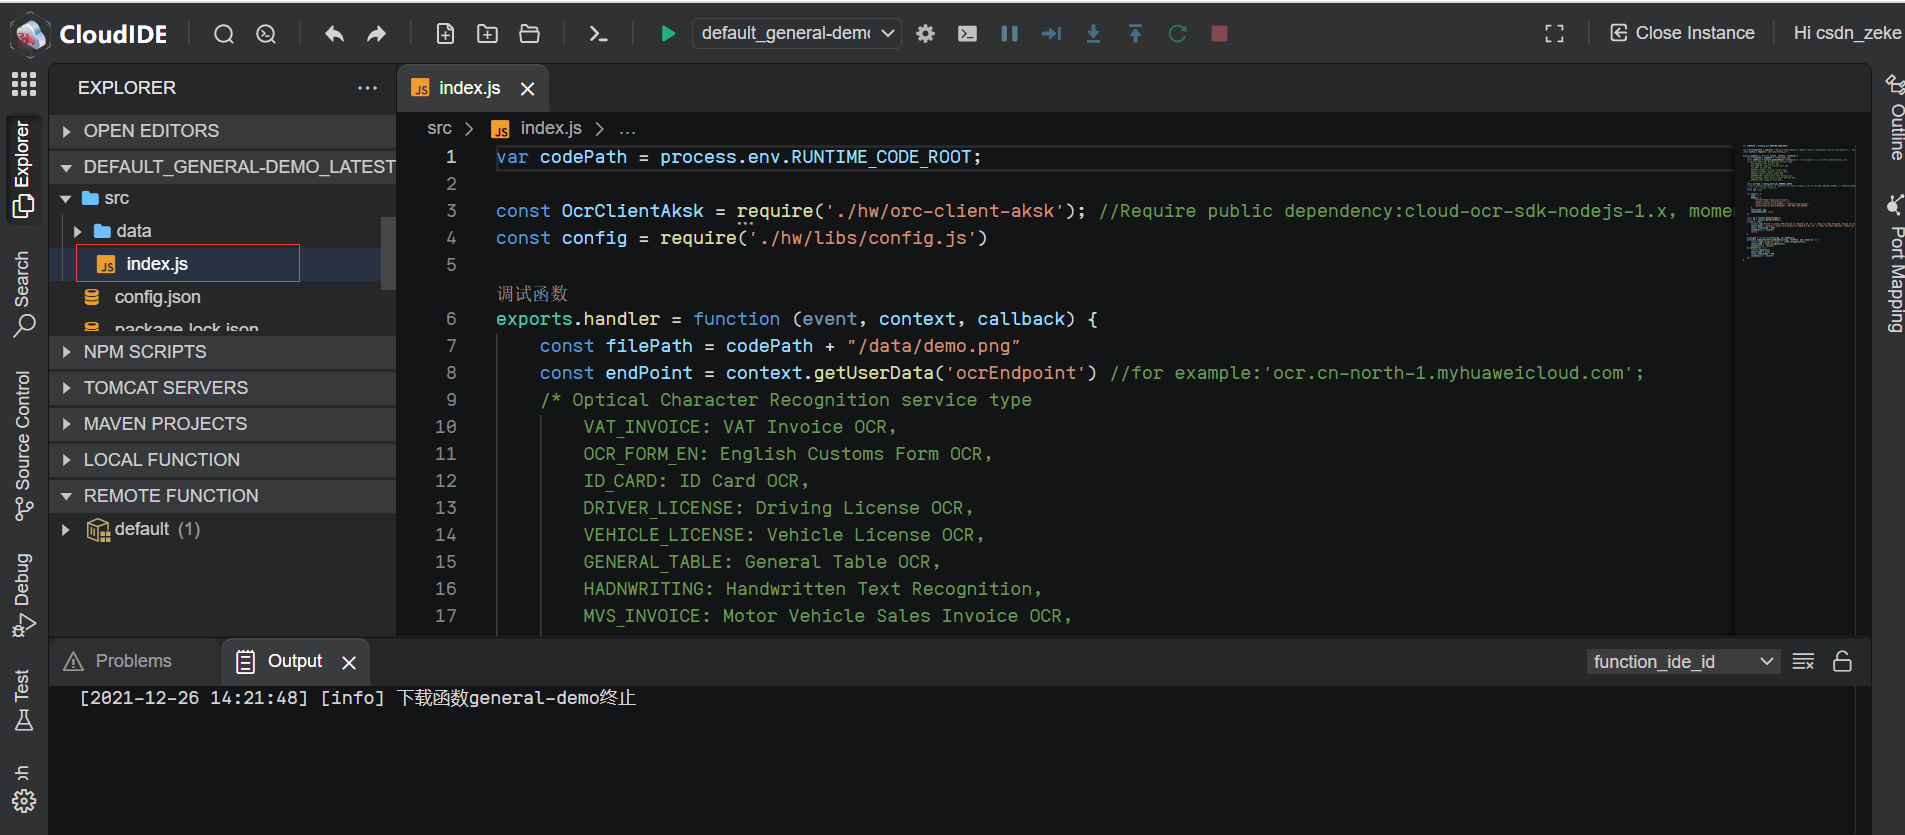Toggle fullscreen mode with the expand icon

(1554, 34)
